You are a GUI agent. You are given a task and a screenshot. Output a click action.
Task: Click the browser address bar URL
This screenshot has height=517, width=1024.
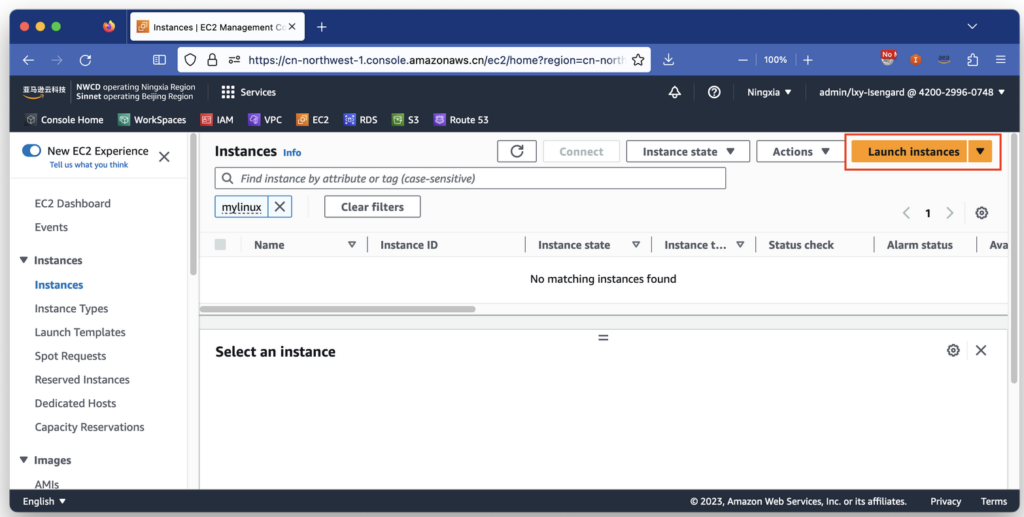click(436, 60)
